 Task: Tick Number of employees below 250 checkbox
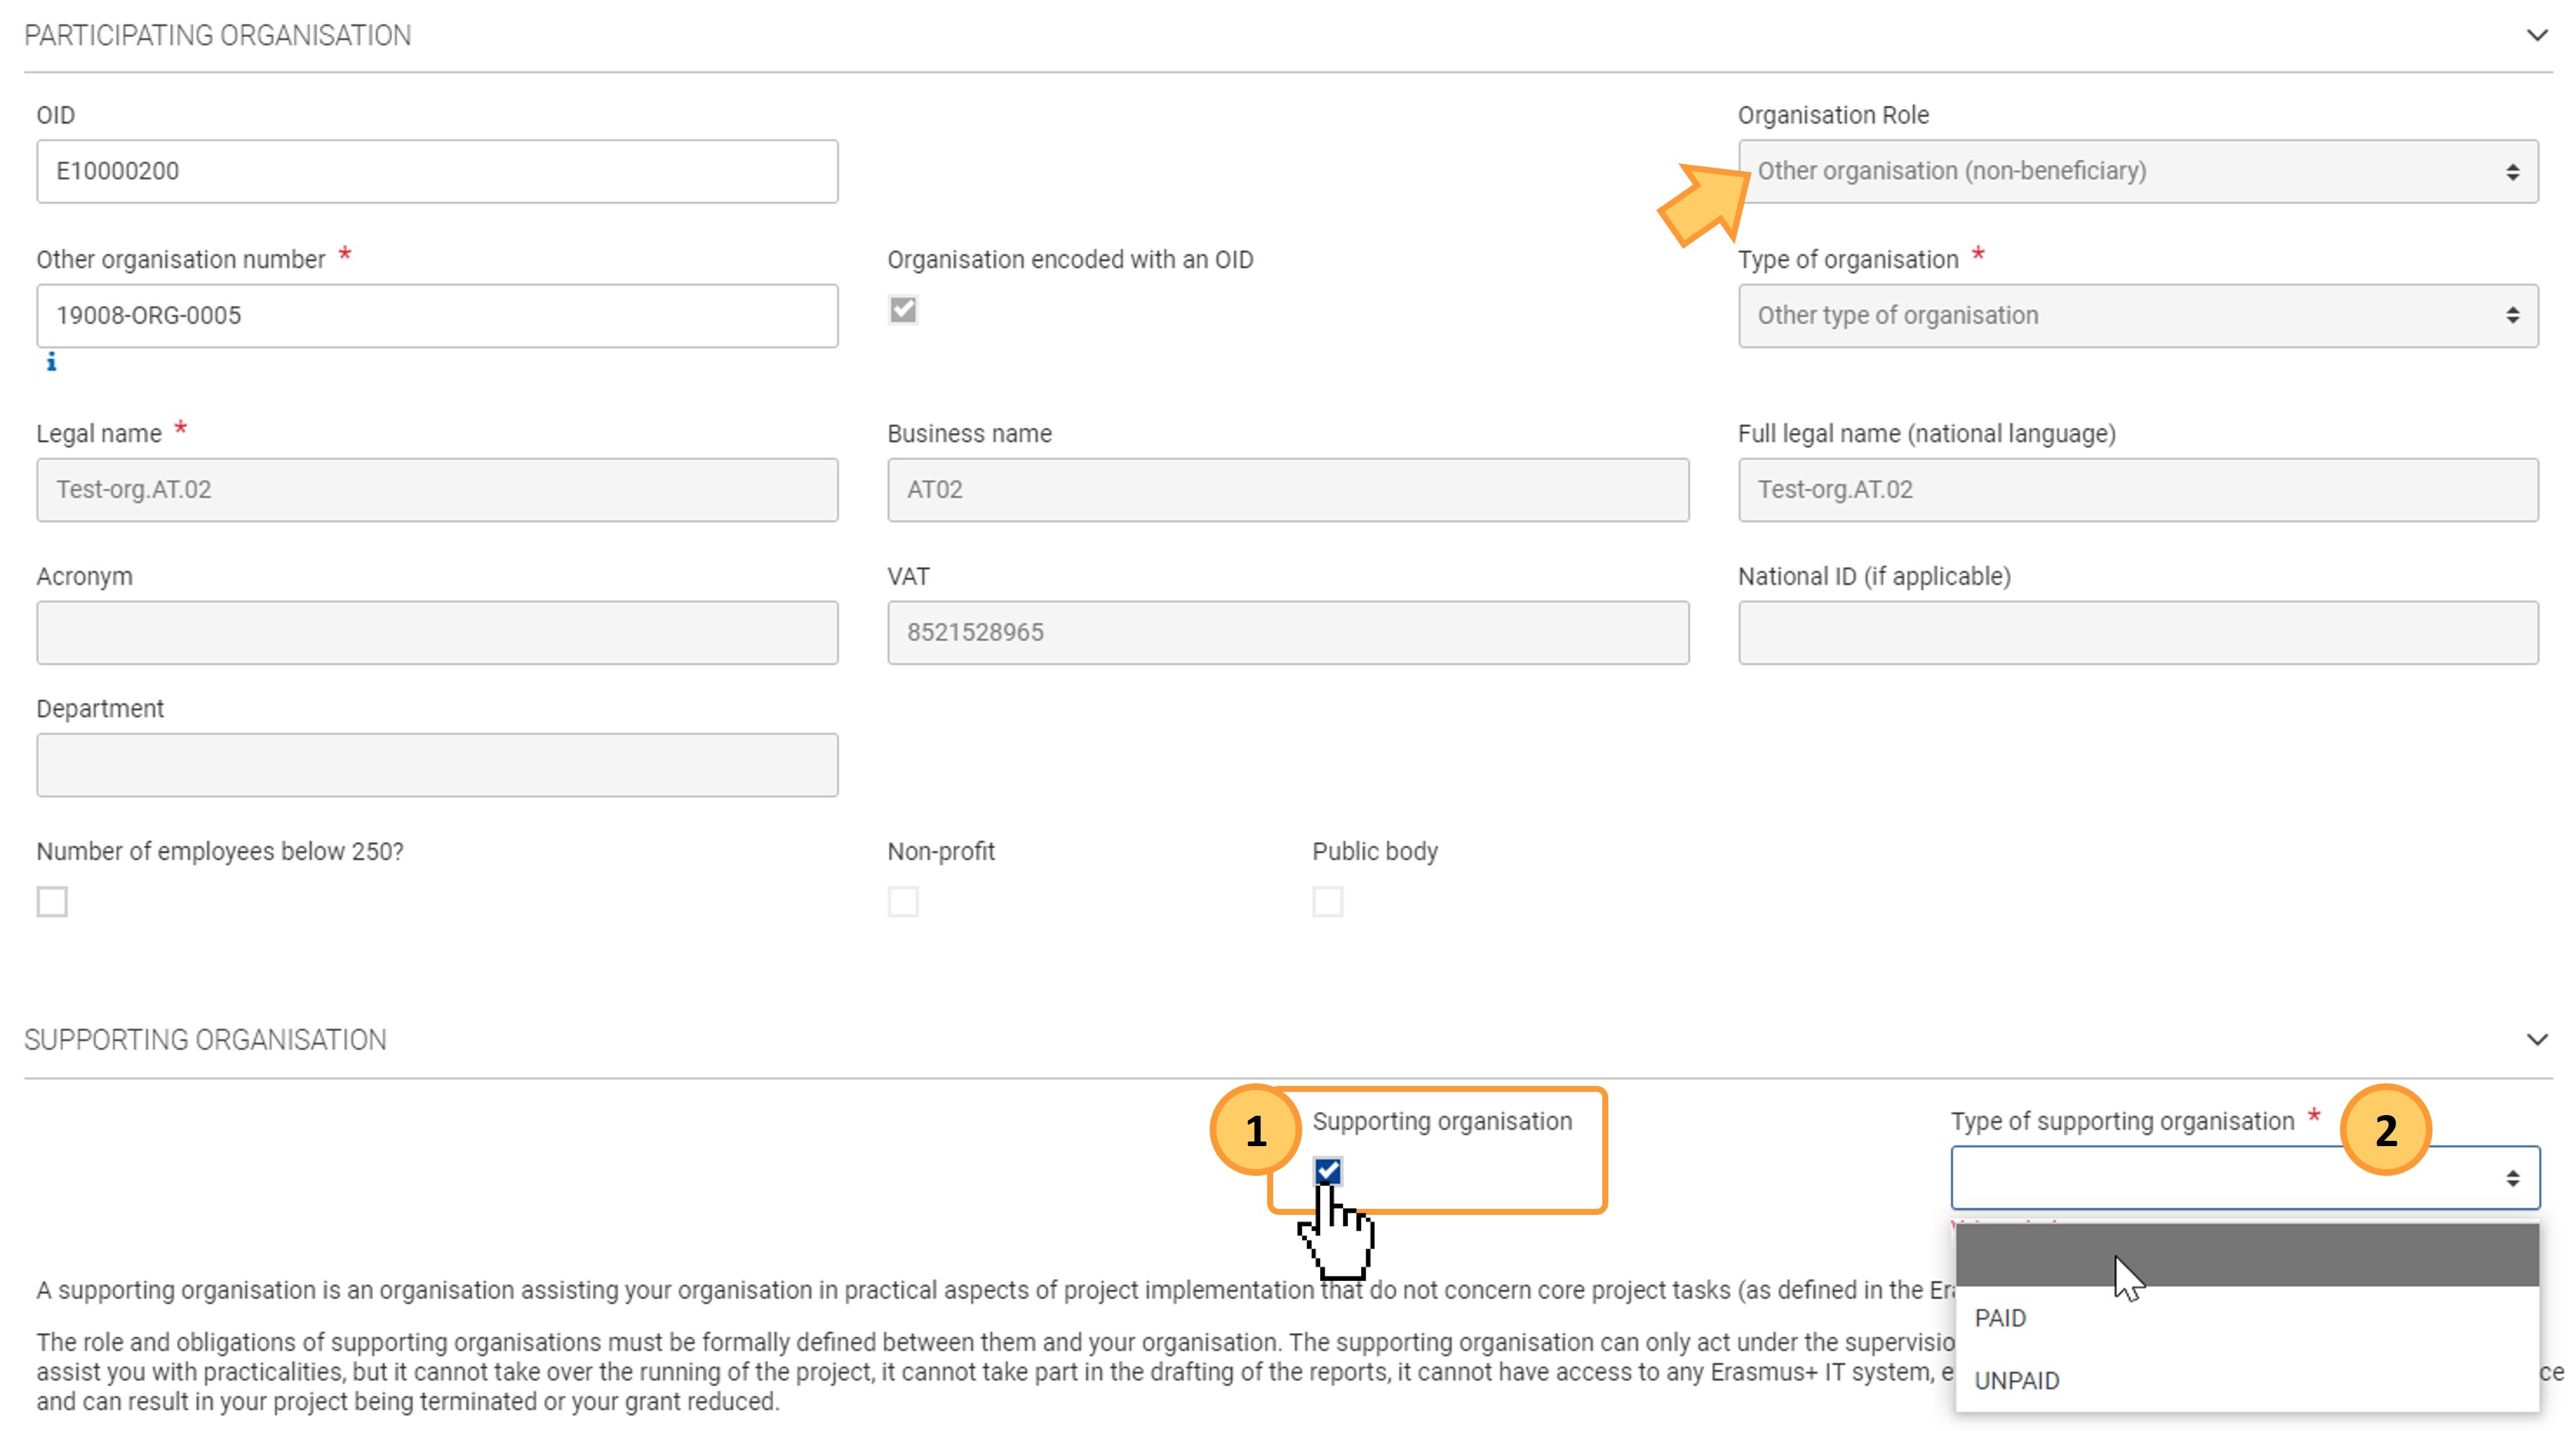[x=52, y=902]
